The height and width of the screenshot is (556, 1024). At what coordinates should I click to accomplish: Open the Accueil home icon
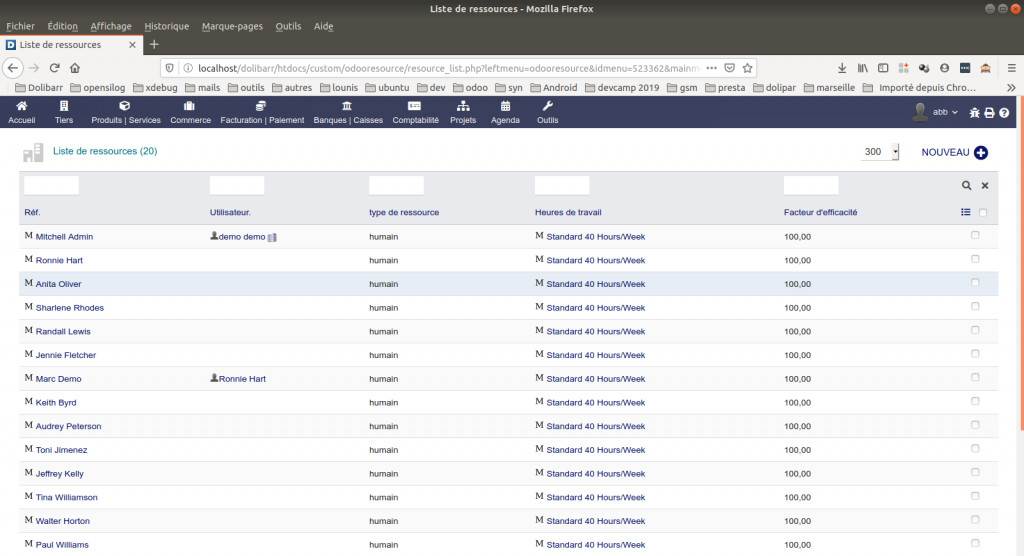pyautogui.click(x=21, y=111)
